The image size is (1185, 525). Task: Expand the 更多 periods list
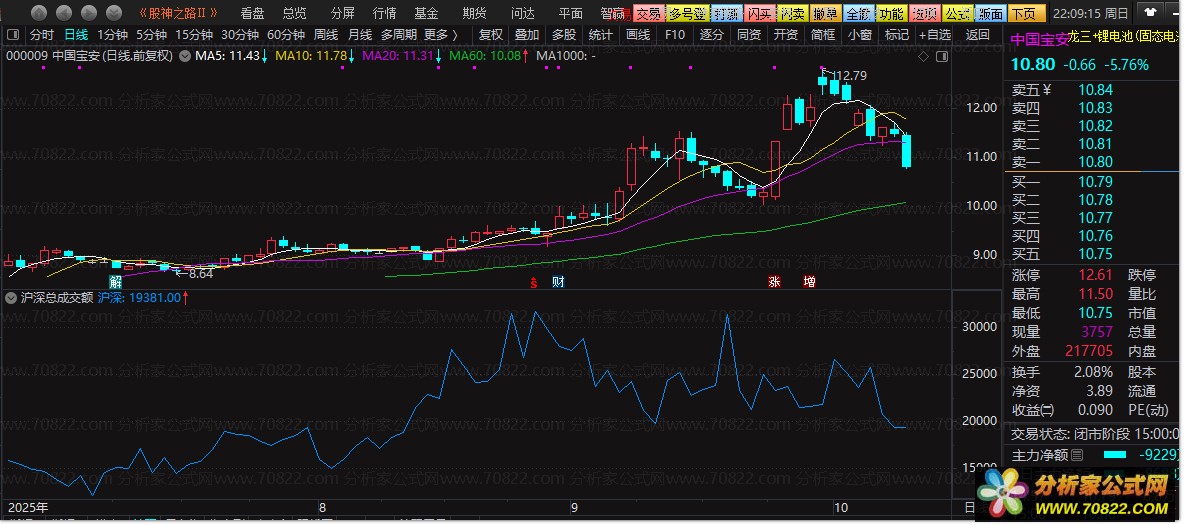click(x=441, y=35)
